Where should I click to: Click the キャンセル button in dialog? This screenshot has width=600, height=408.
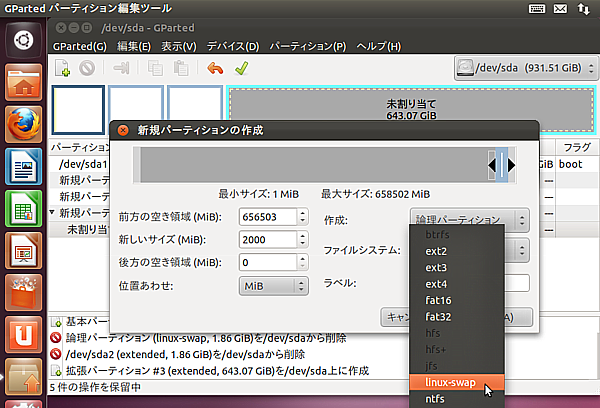coord(395,317)
